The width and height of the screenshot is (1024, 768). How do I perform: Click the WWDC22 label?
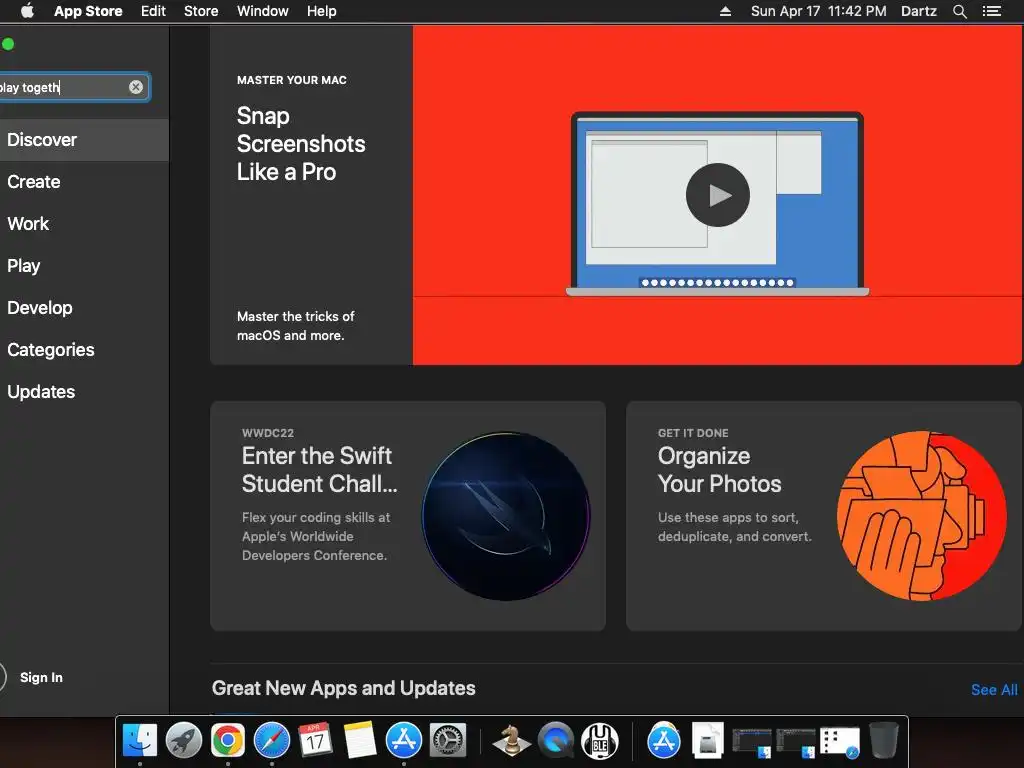pyautogui.click(x=268, y=433)
